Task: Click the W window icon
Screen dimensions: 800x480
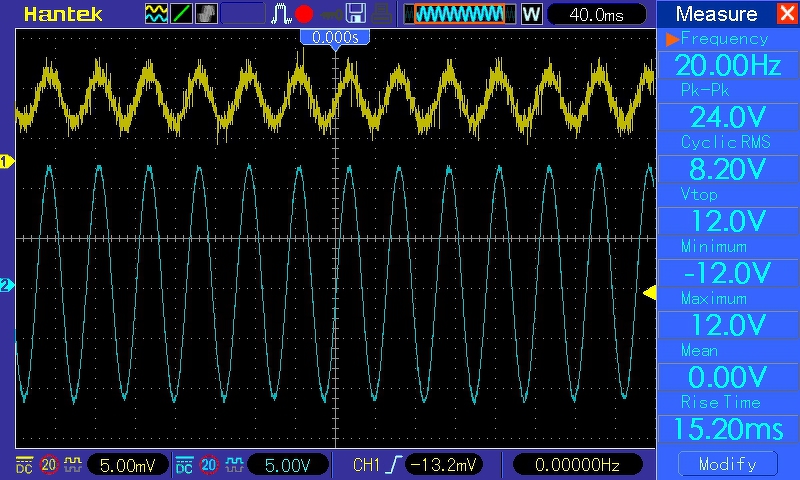Action: [x=531, y=14]
